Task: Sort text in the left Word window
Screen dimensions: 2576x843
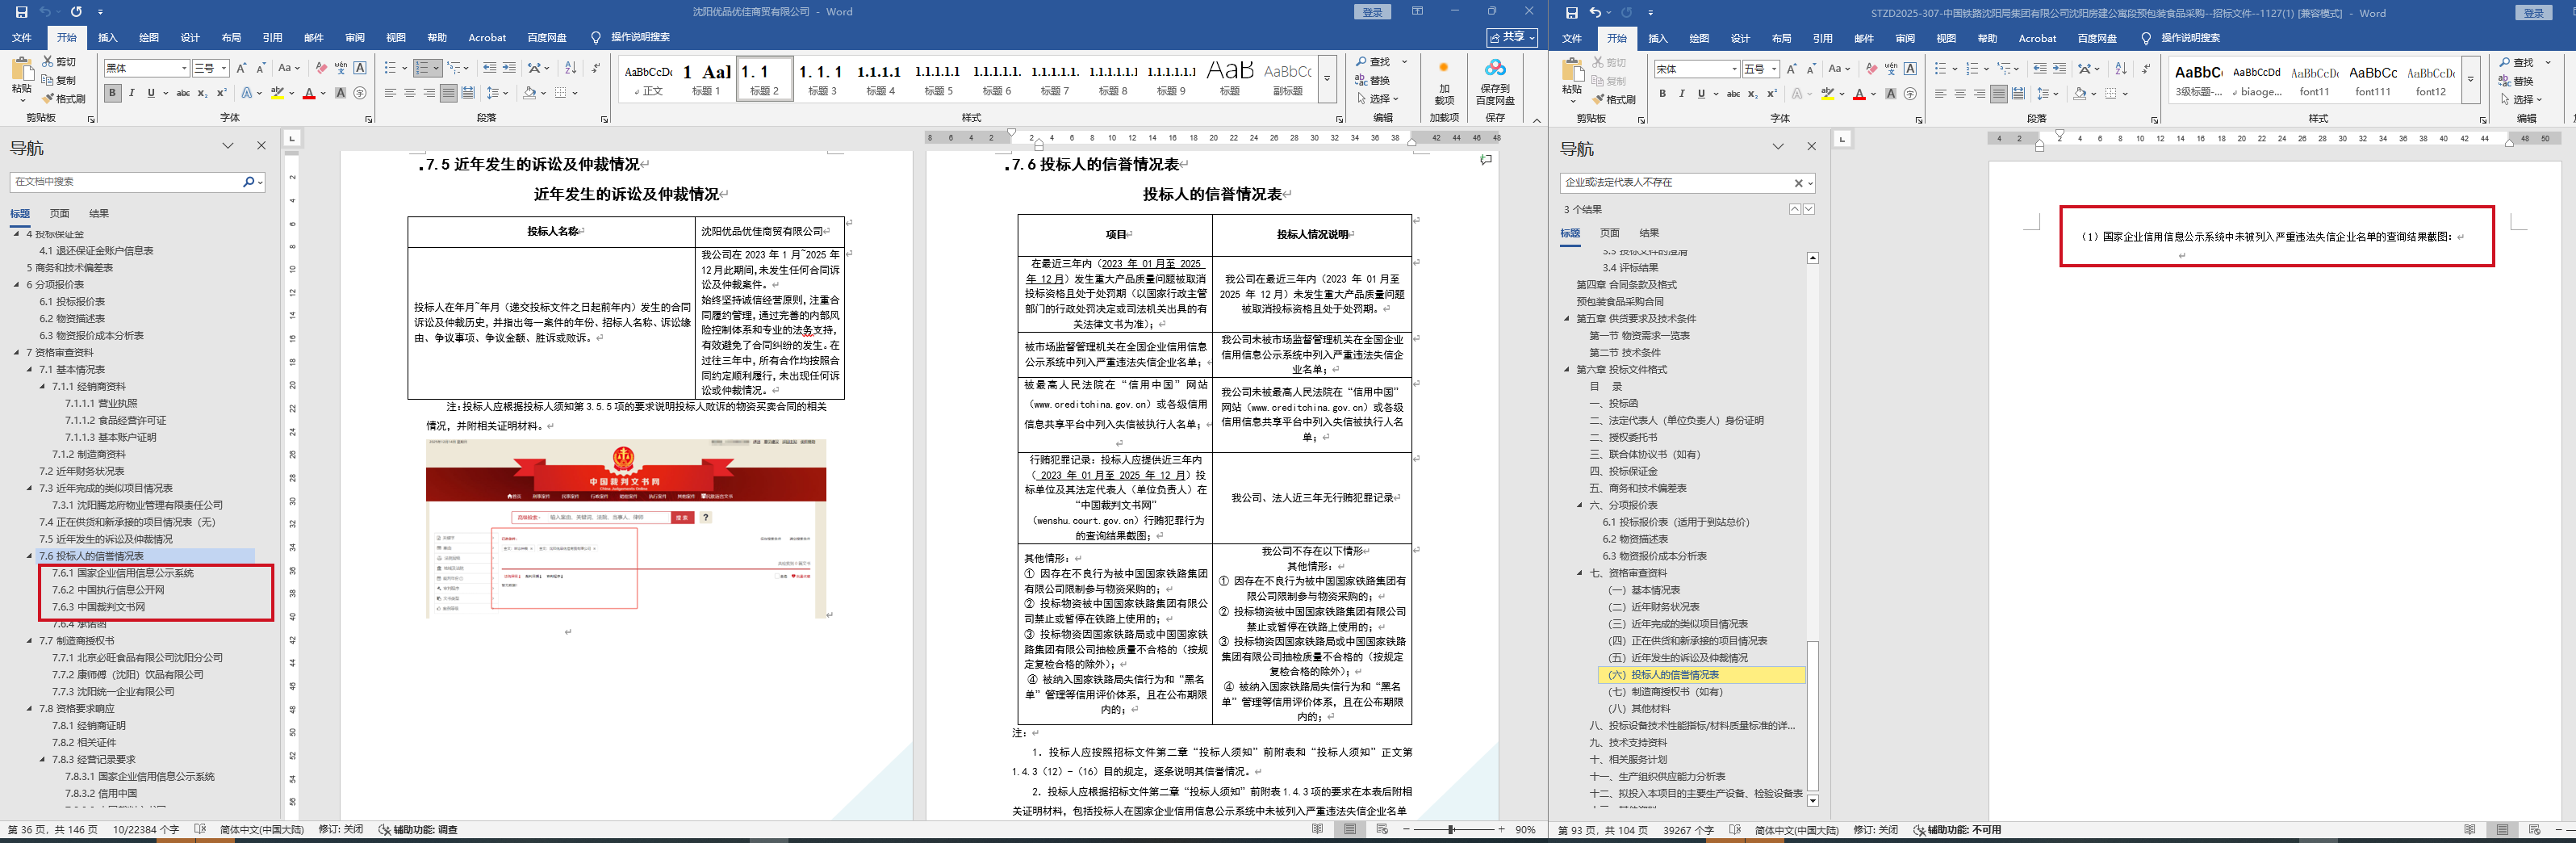Action: 571,68
